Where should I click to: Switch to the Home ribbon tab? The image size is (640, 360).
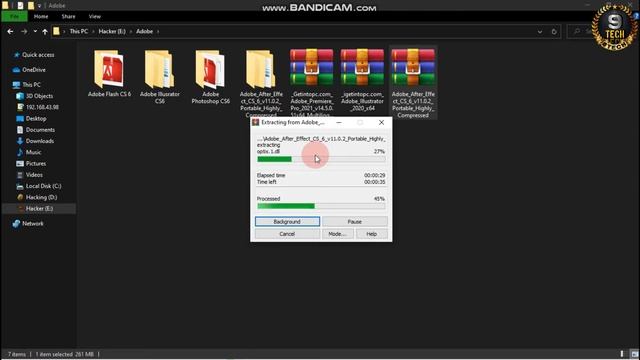coord(41,16)
